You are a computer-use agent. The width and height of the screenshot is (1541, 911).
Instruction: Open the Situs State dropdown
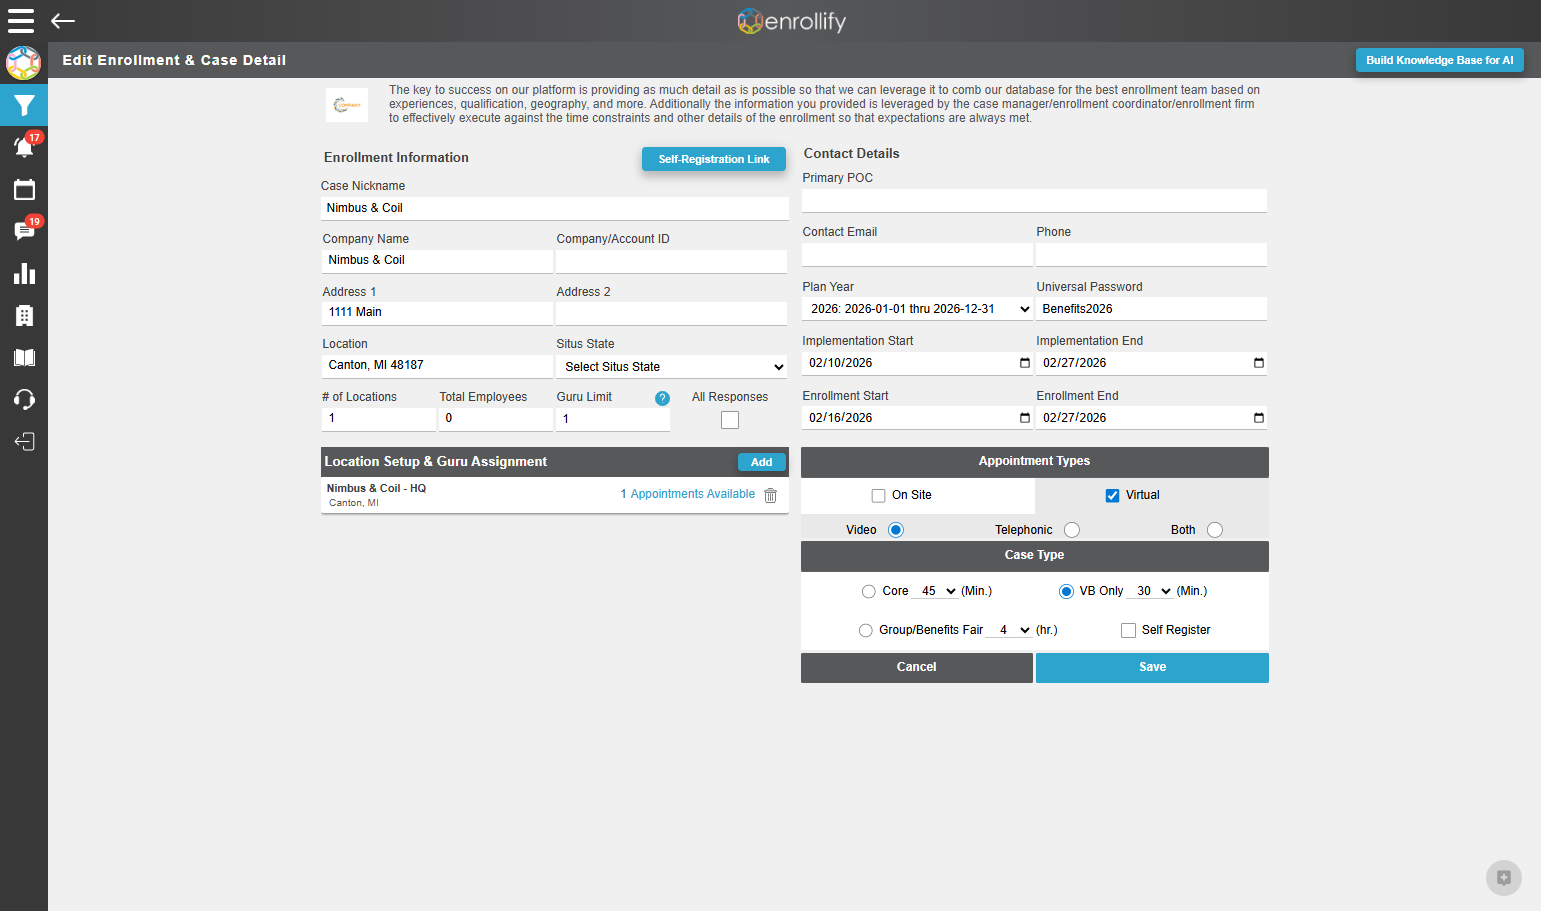[671, 367]
